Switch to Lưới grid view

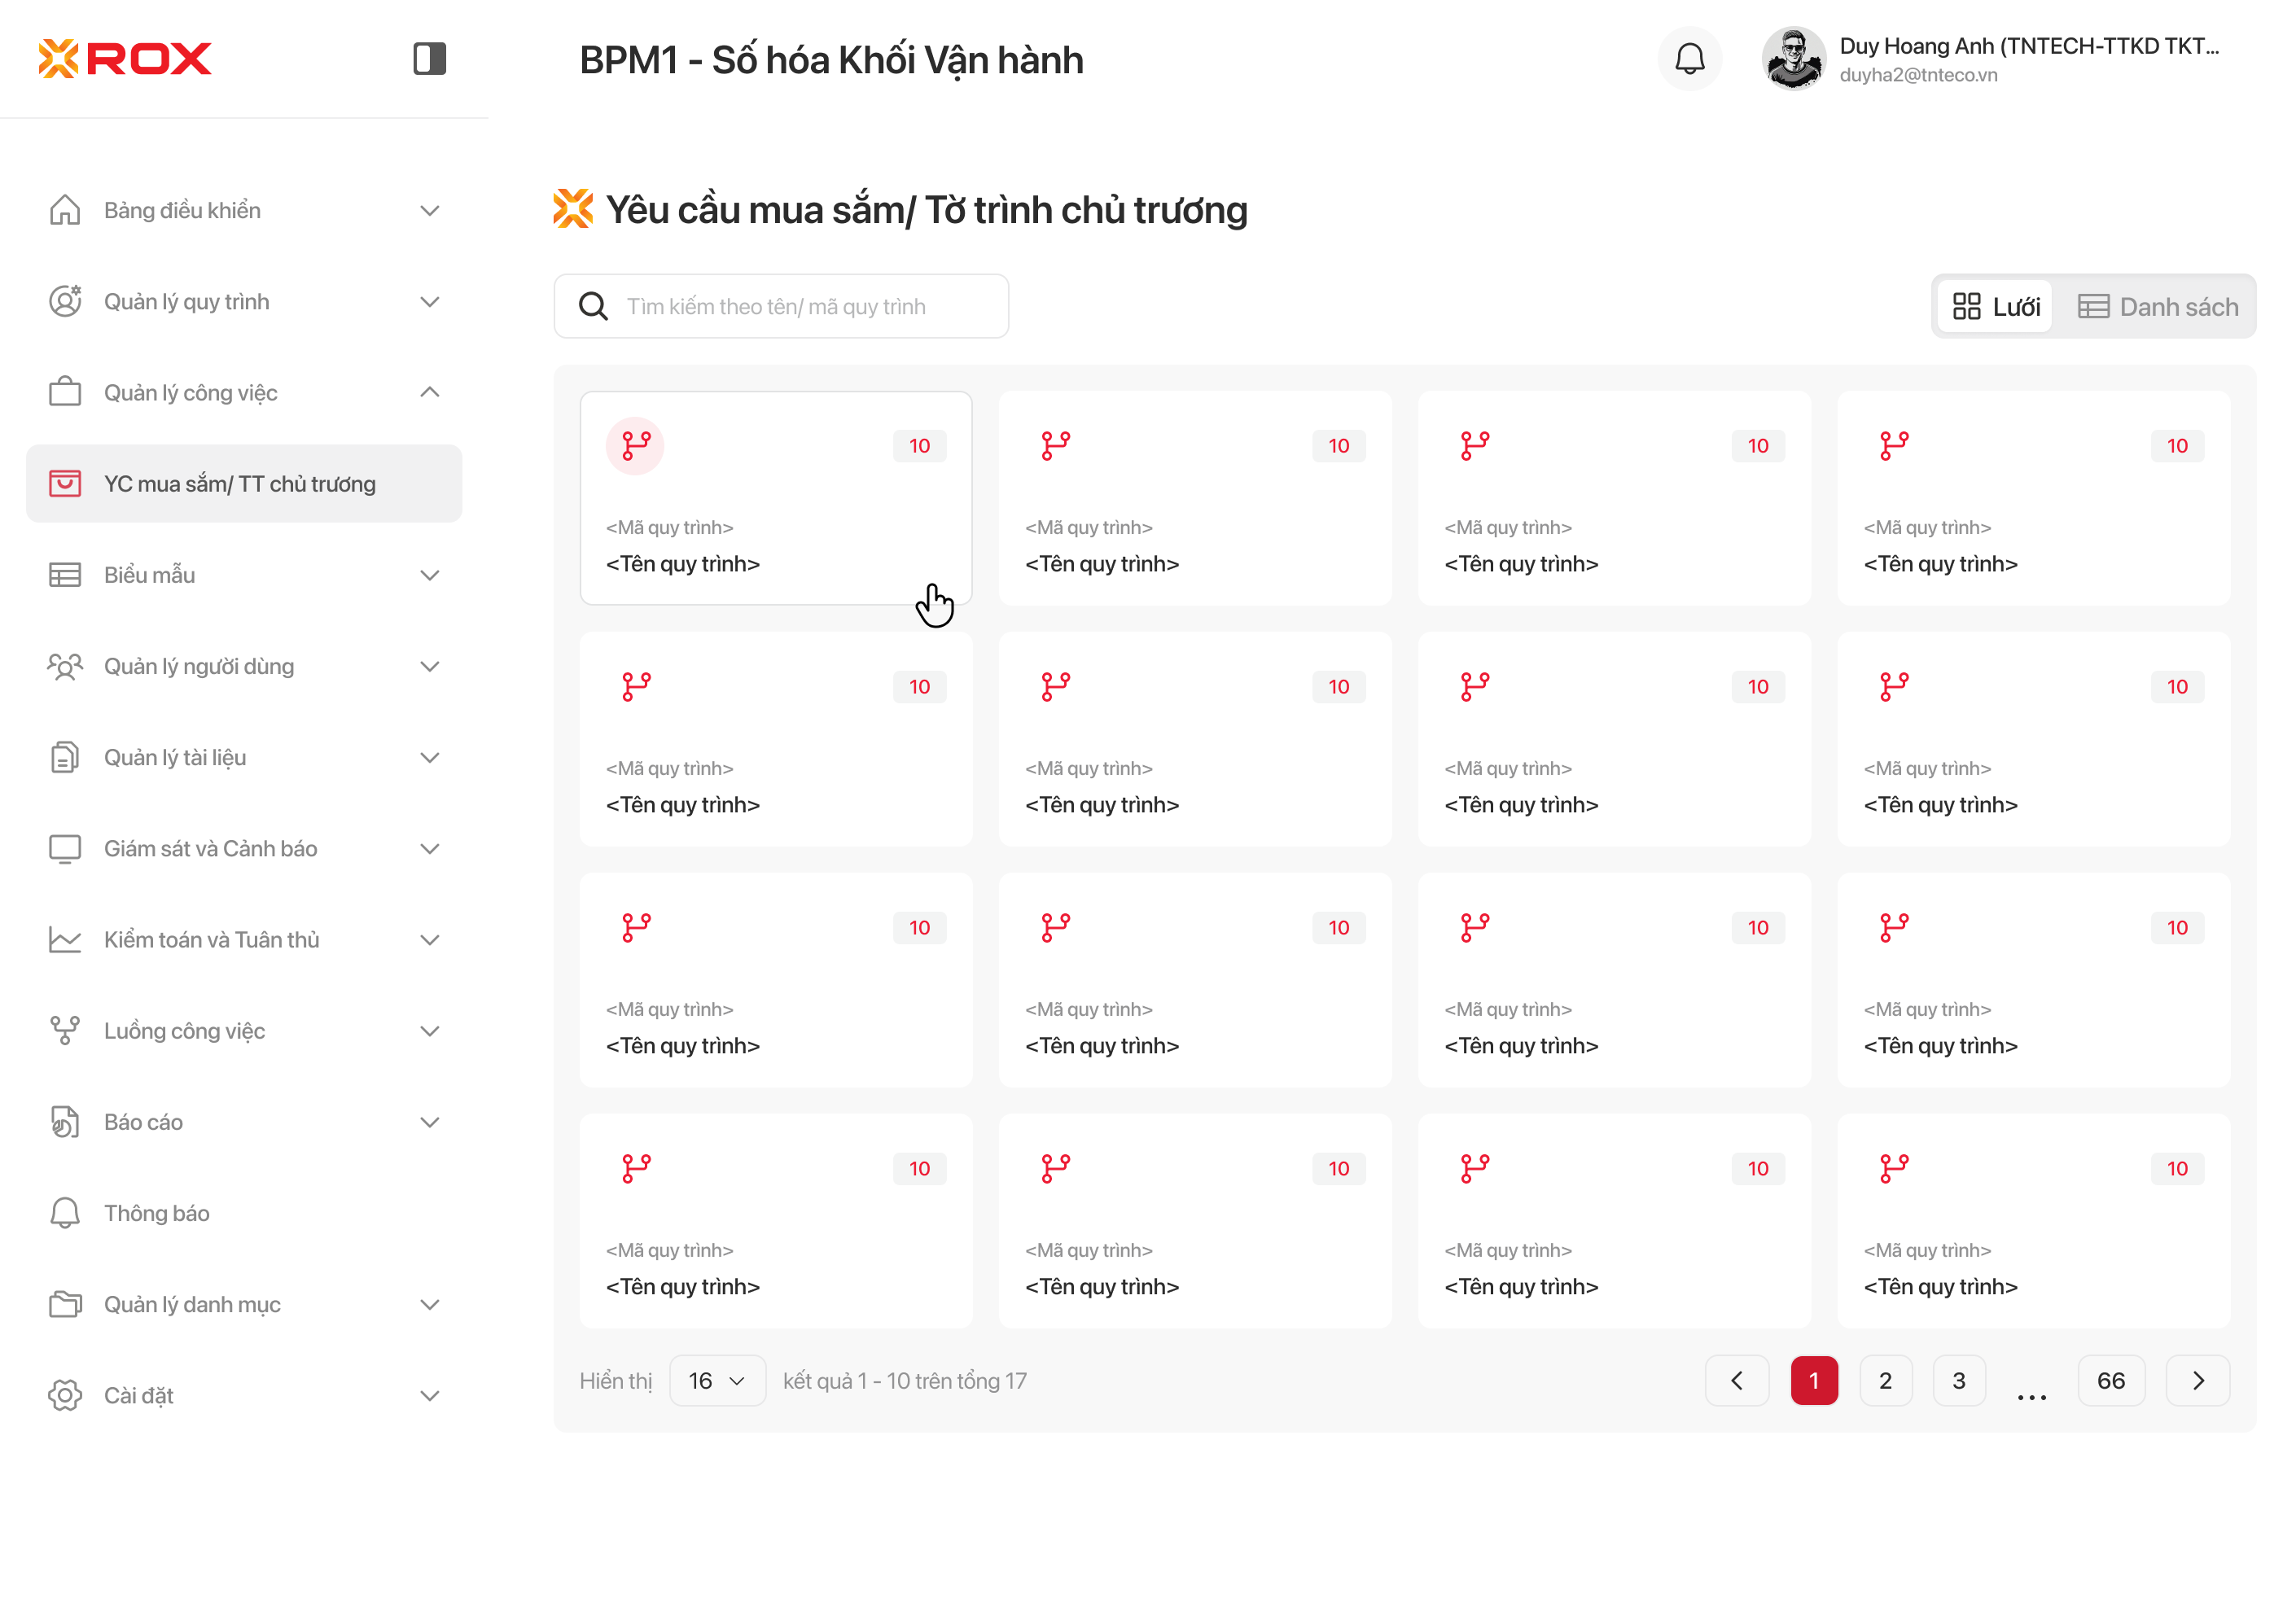1995,306
